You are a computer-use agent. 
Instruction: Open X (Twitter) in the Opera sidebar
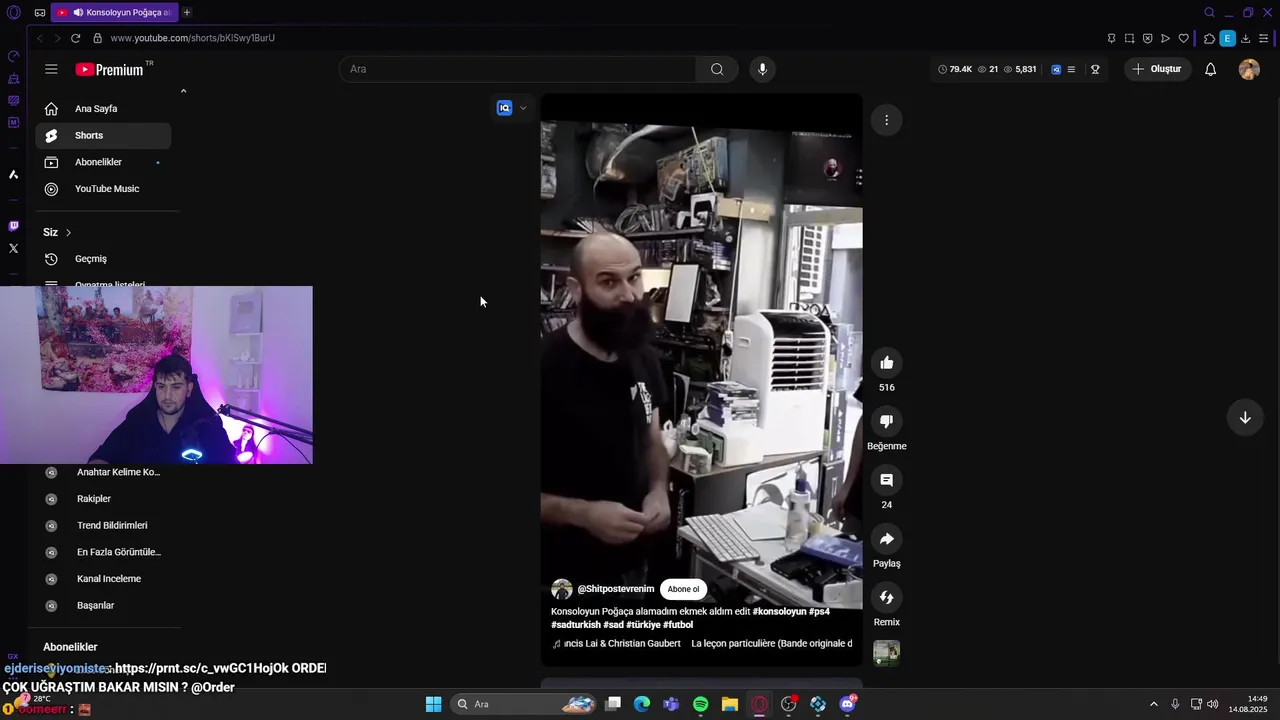(13, 248)
